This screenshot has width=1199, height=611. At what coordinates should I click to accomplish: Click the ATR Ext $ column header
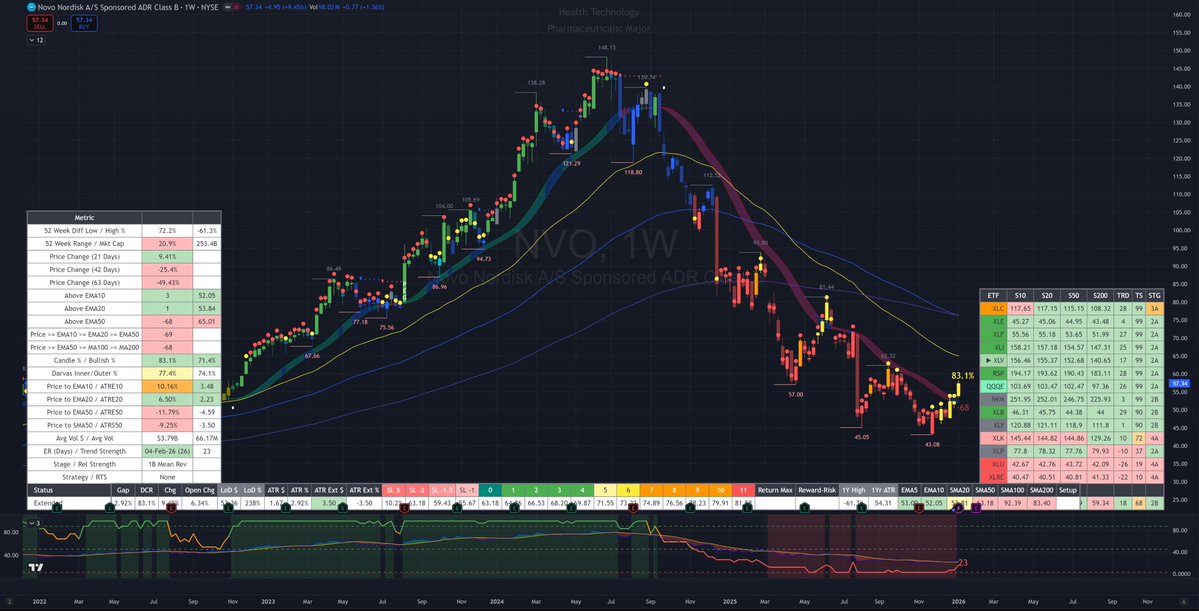pyautogui.click(x=329, y=488)
